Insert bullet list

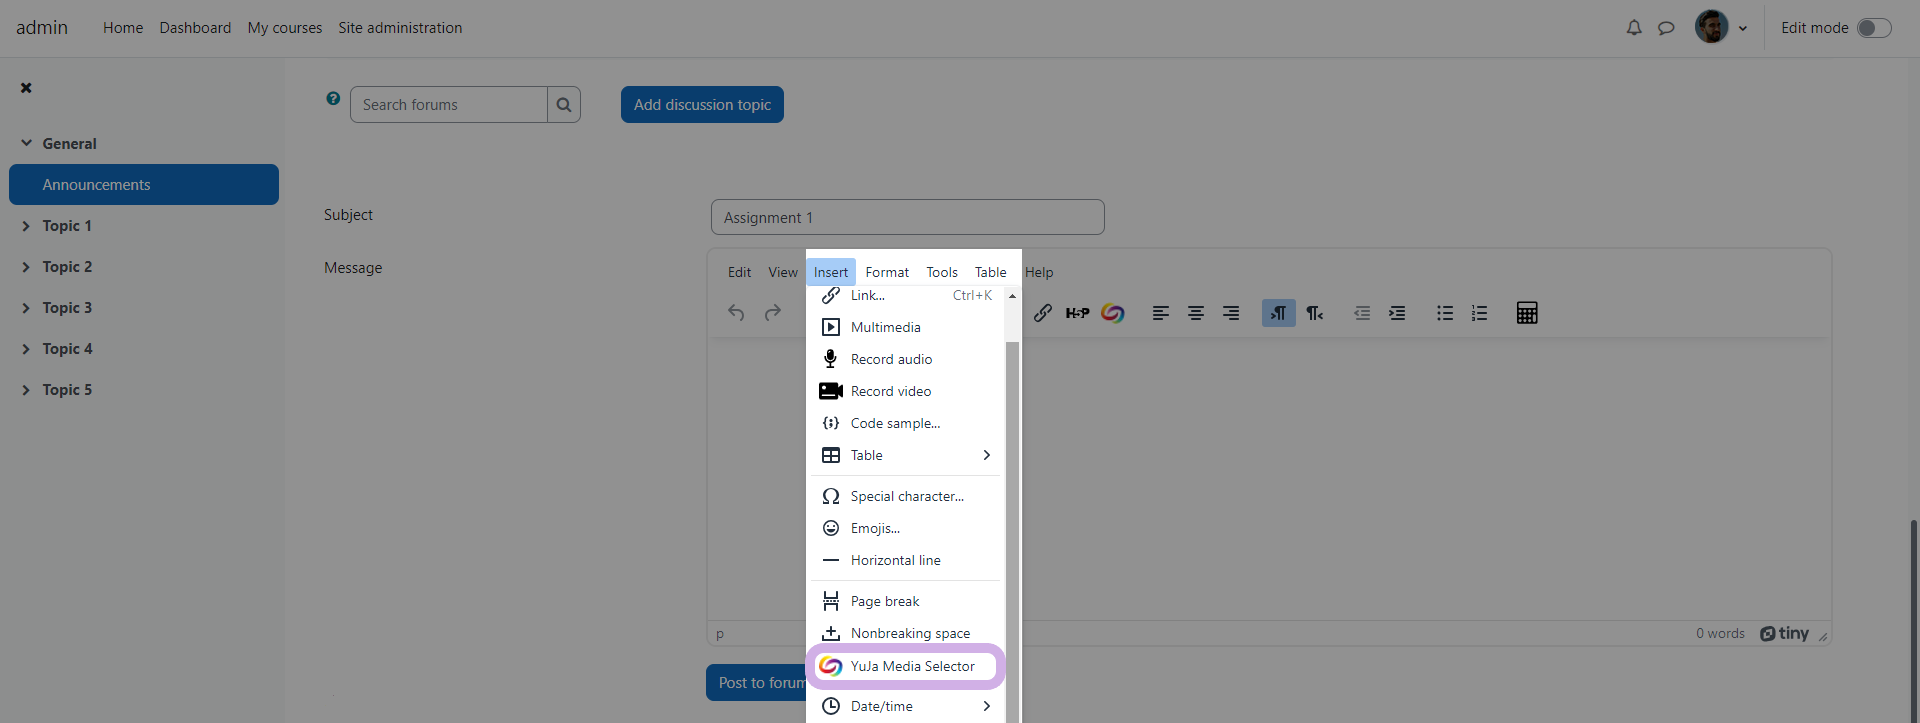tap(1445, 313)
